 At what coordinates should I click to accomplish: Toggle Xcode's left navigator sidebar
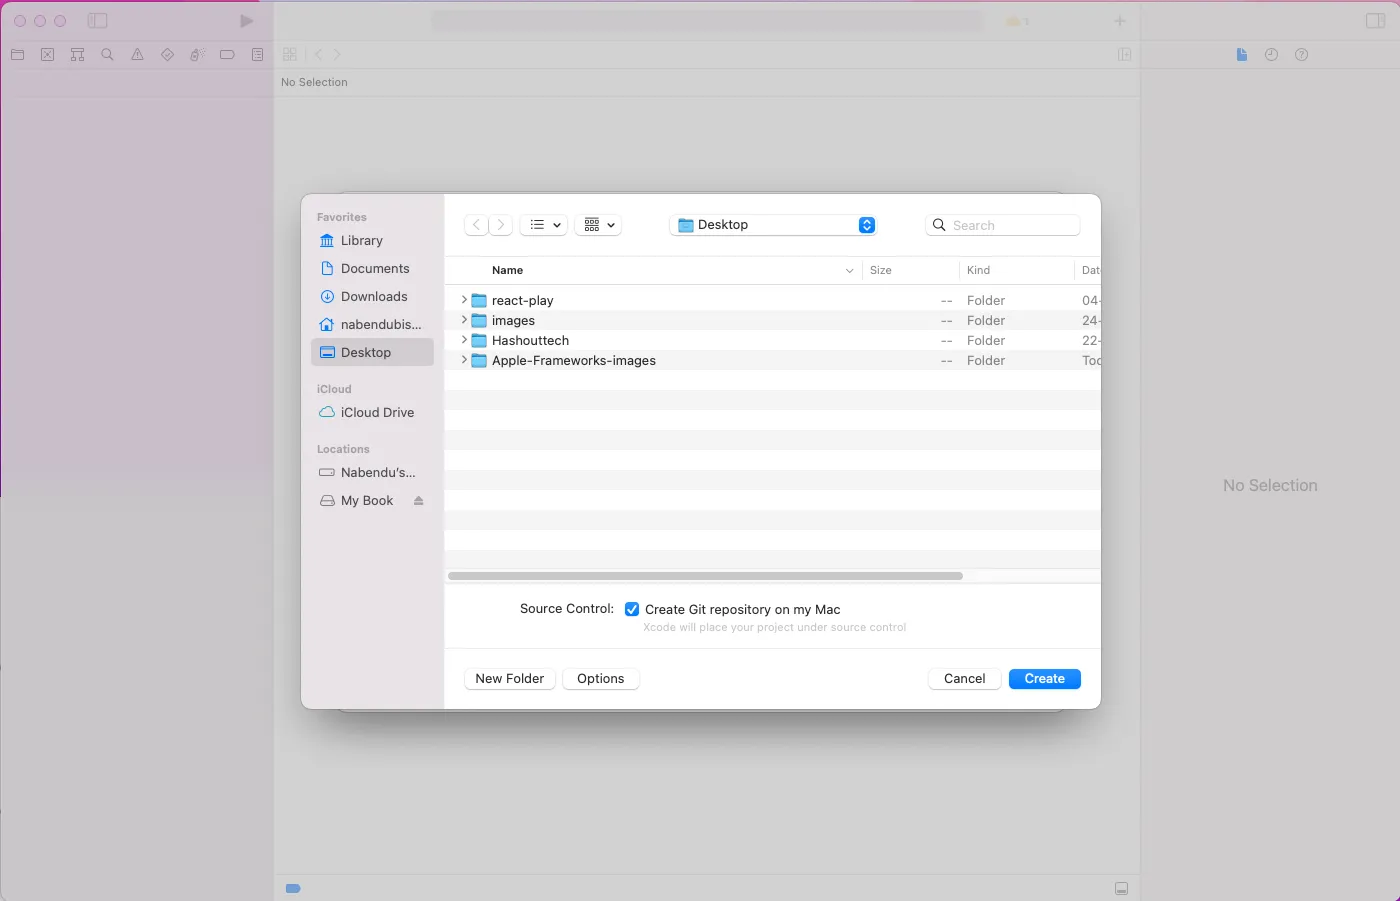point(97,21)
